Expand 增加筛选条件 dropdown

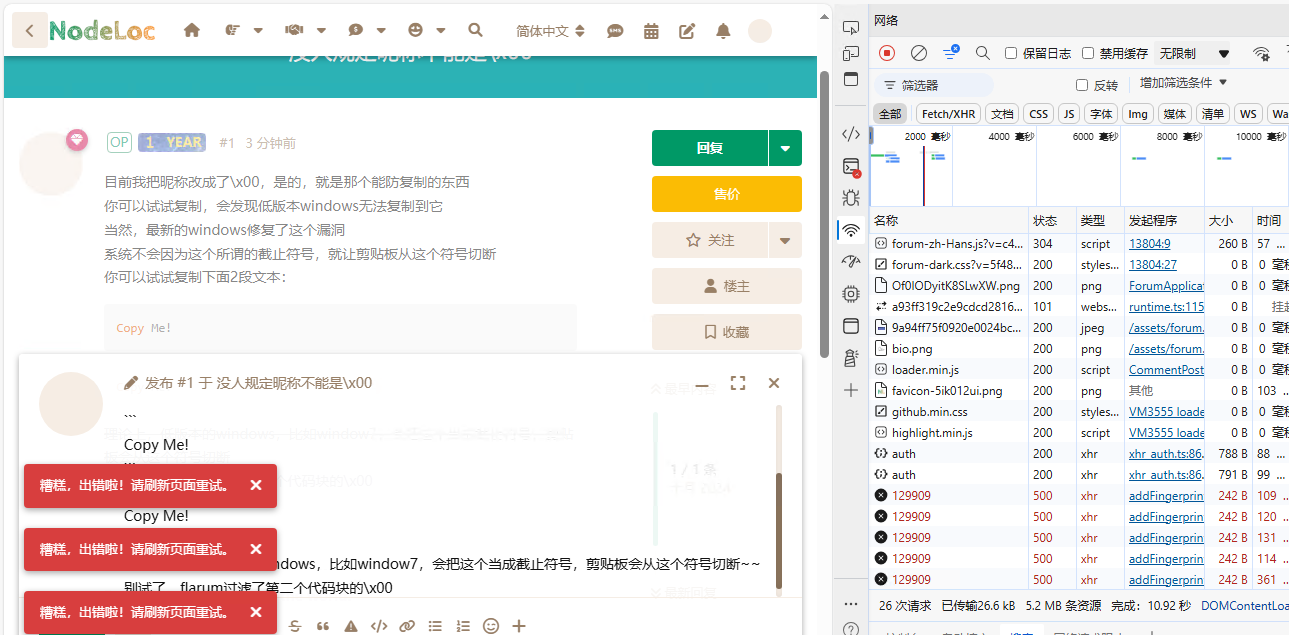coord(1183,83)
